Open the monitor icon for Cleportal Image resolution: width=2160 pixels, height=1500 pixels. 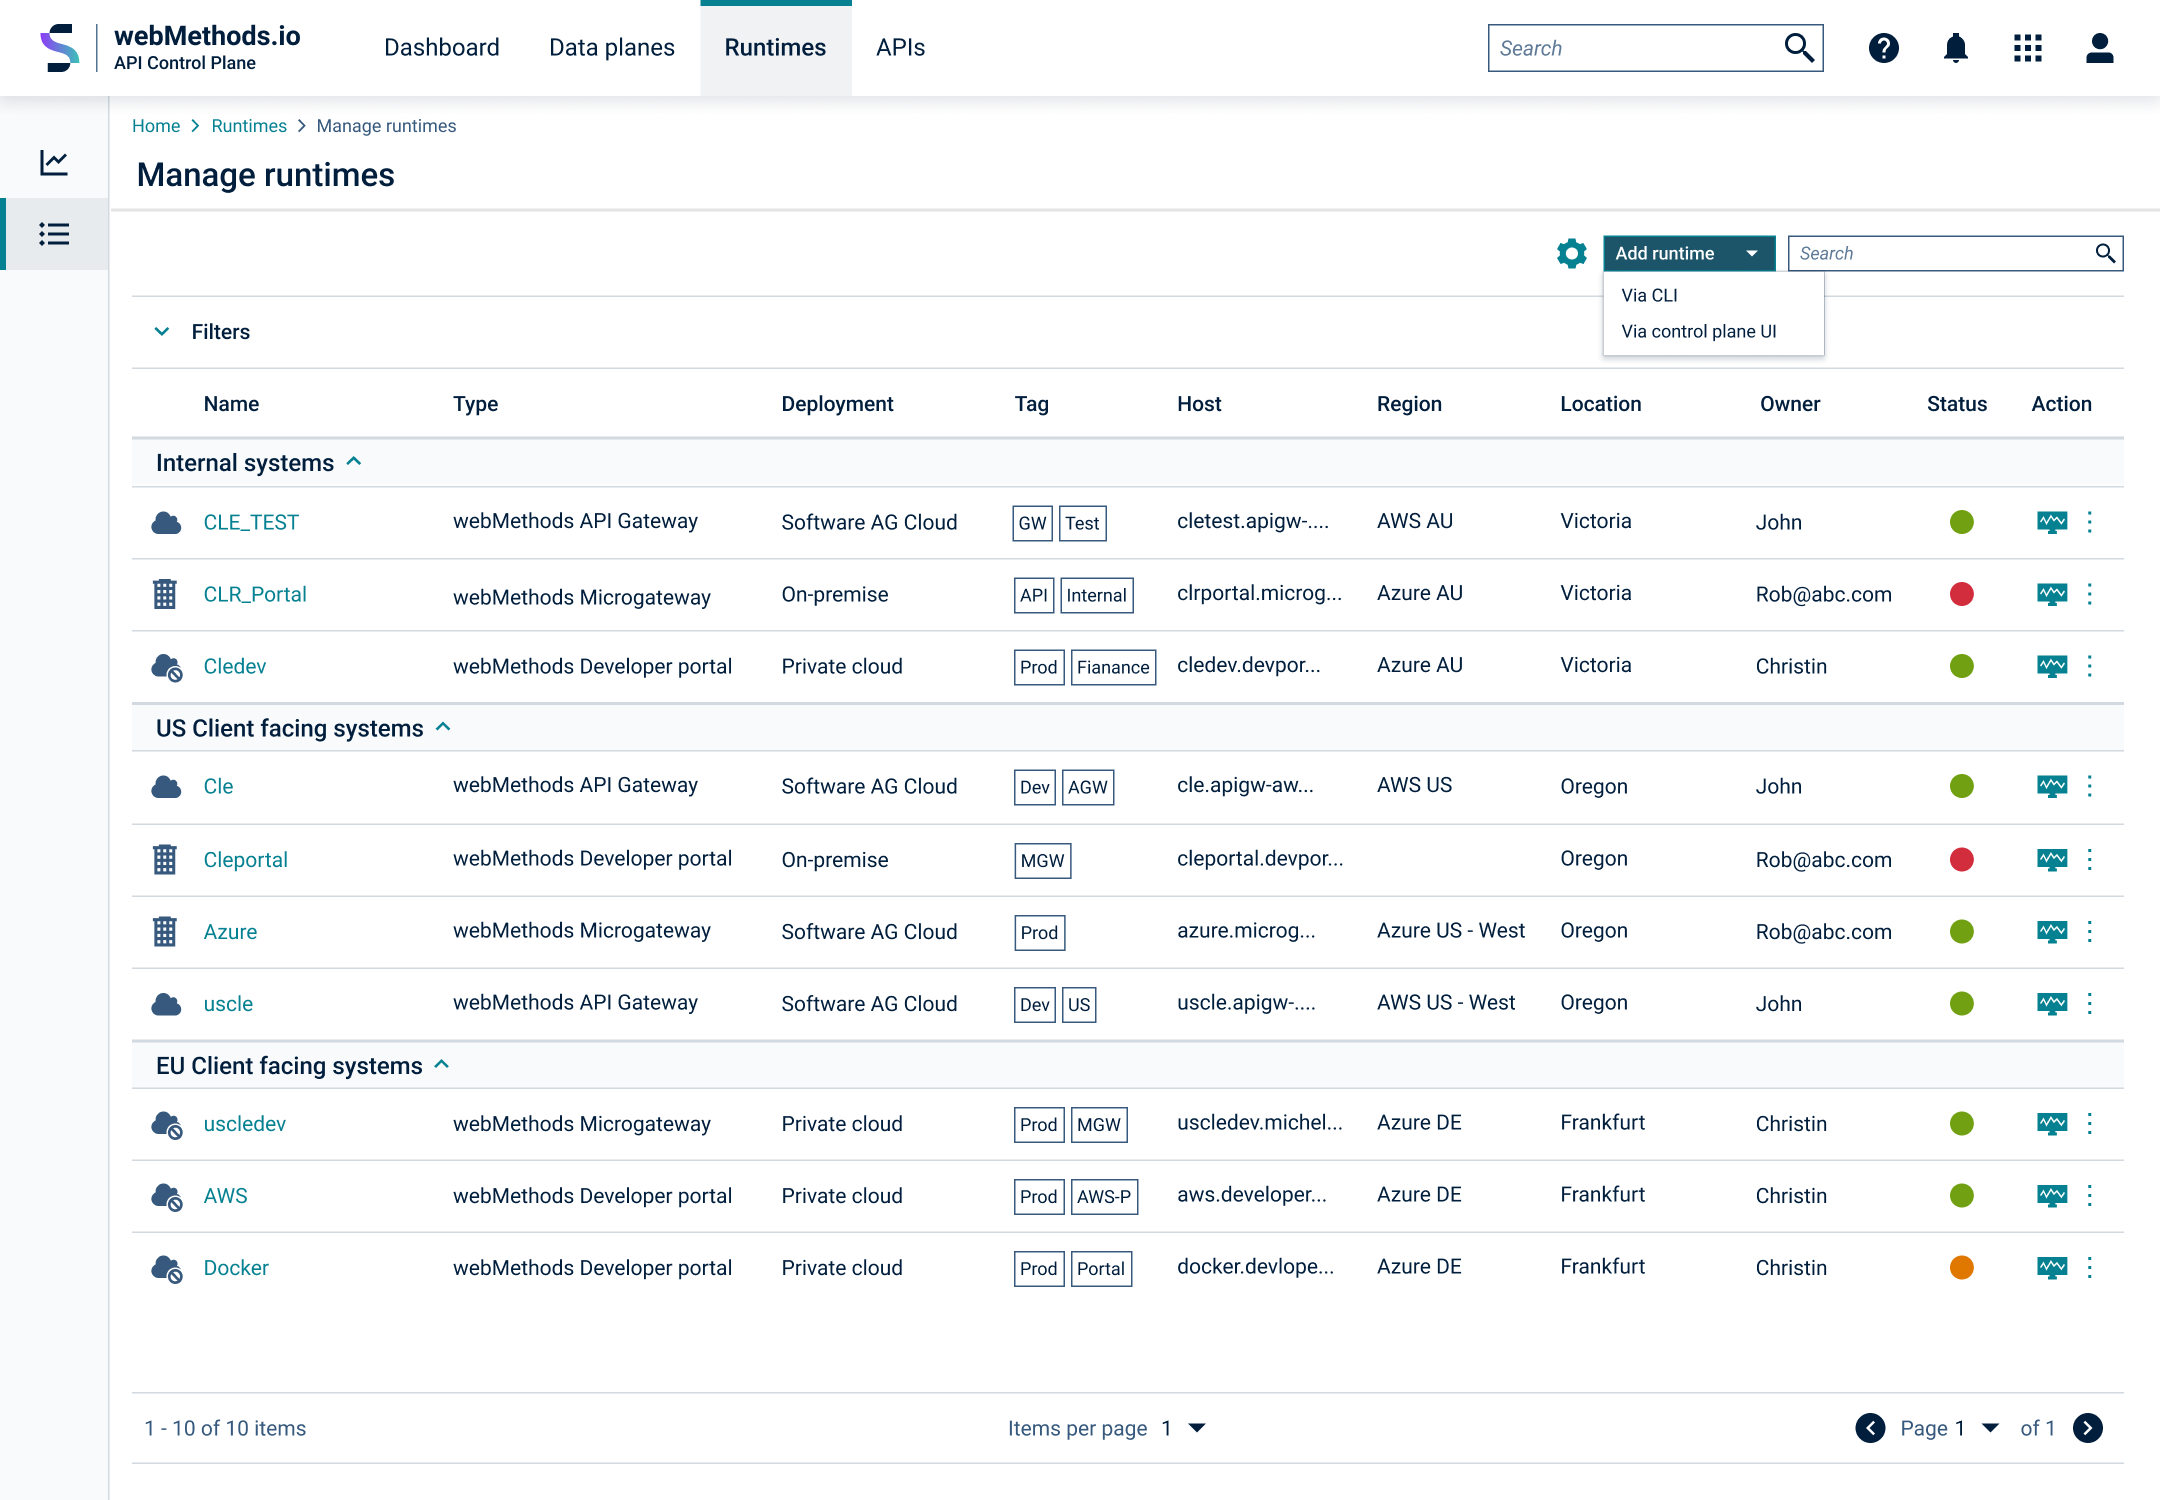point(2052,859)
